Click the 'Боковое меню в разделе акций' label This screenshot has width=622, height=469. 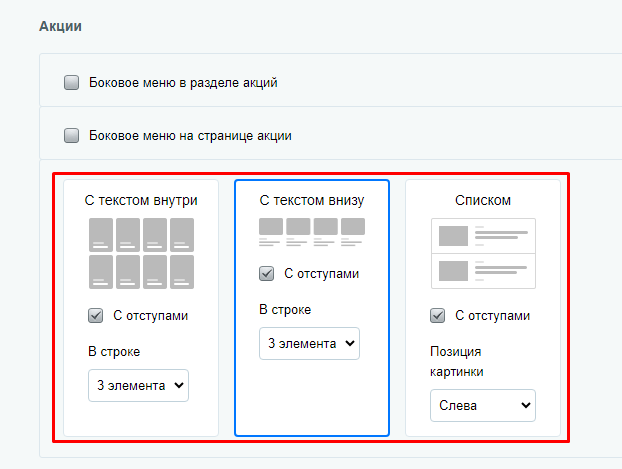click(x=183, y=83)
